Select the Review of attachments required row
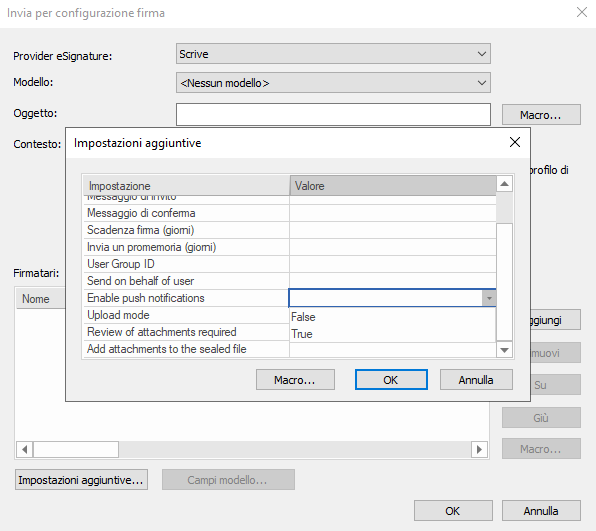Viewport: 596px width, 531px height. click(x=186, y=332)
